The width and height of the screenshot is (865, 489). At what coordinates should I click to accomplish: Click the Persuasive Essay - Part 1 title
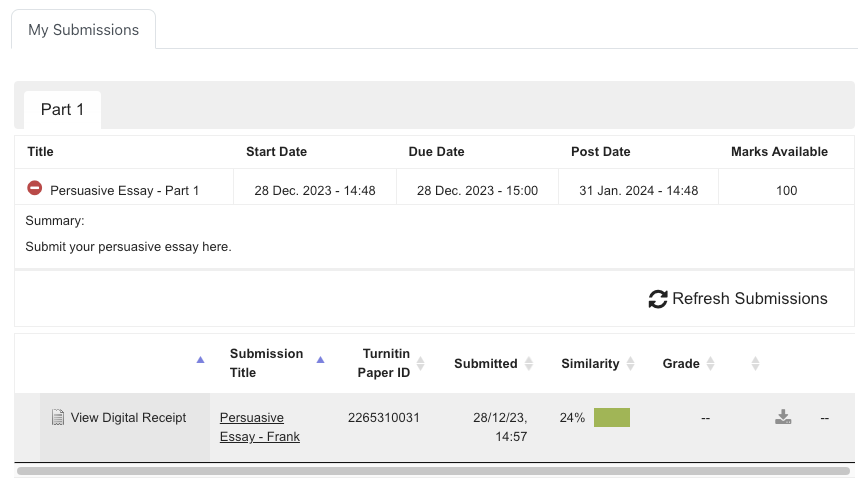point(125,190)
